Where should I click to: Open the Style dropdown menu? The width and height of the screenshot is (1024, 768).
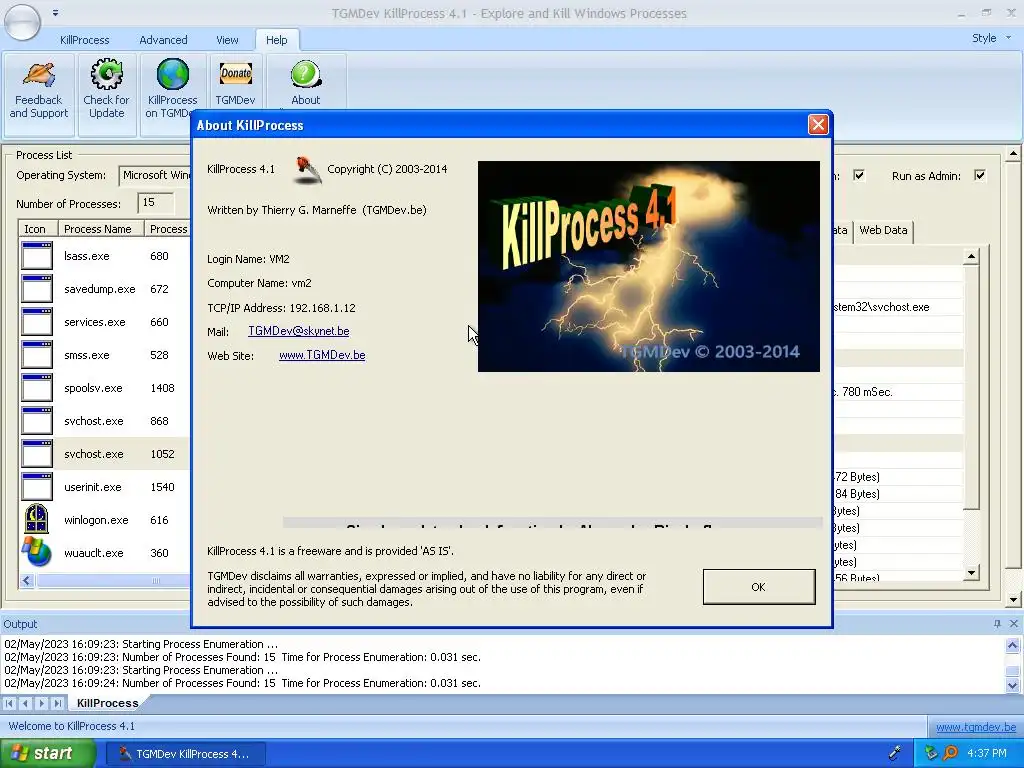click(991, 38)
